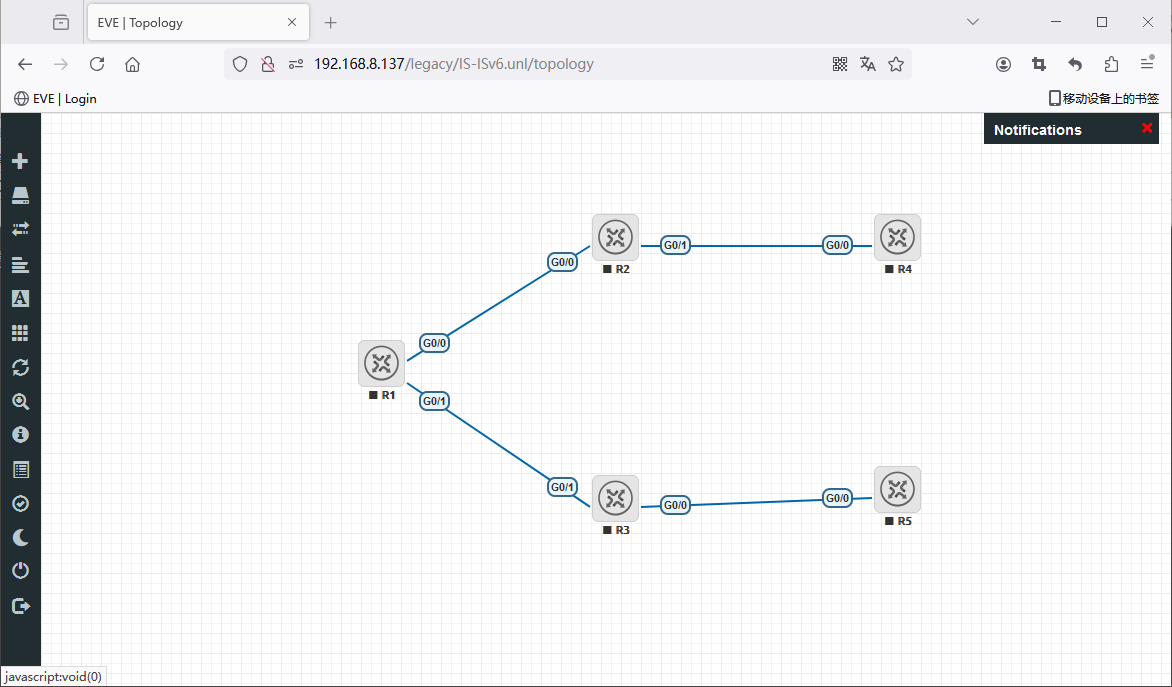Viewport: 1172px width, 687px height.
Task: Click the Logout icon in sidebar
Action: pyautogui.click(x=20, y=606)
